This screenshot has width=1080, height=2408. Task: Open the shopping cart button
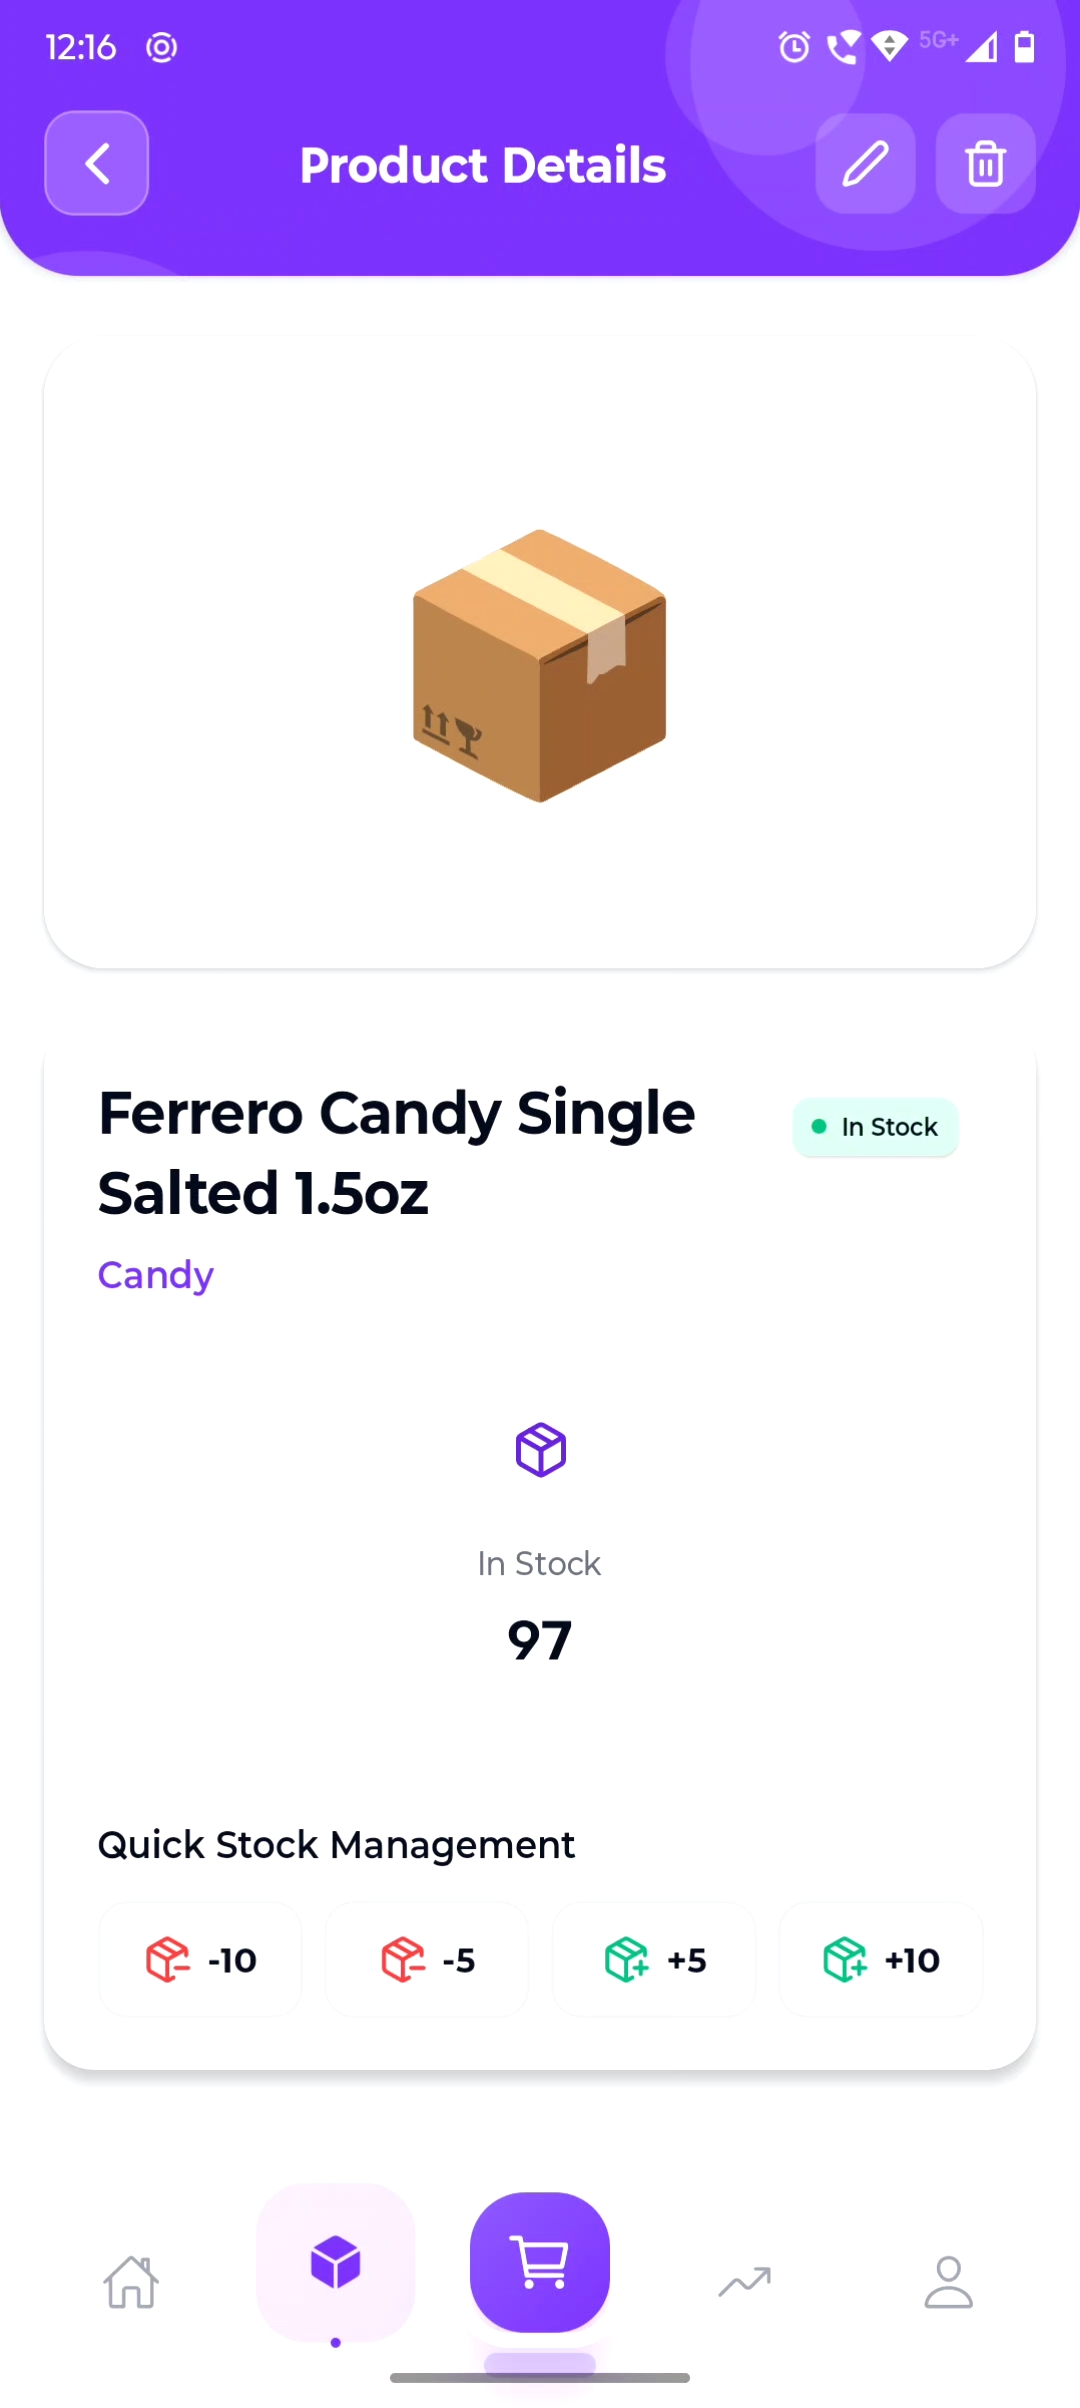point(540,2262)
